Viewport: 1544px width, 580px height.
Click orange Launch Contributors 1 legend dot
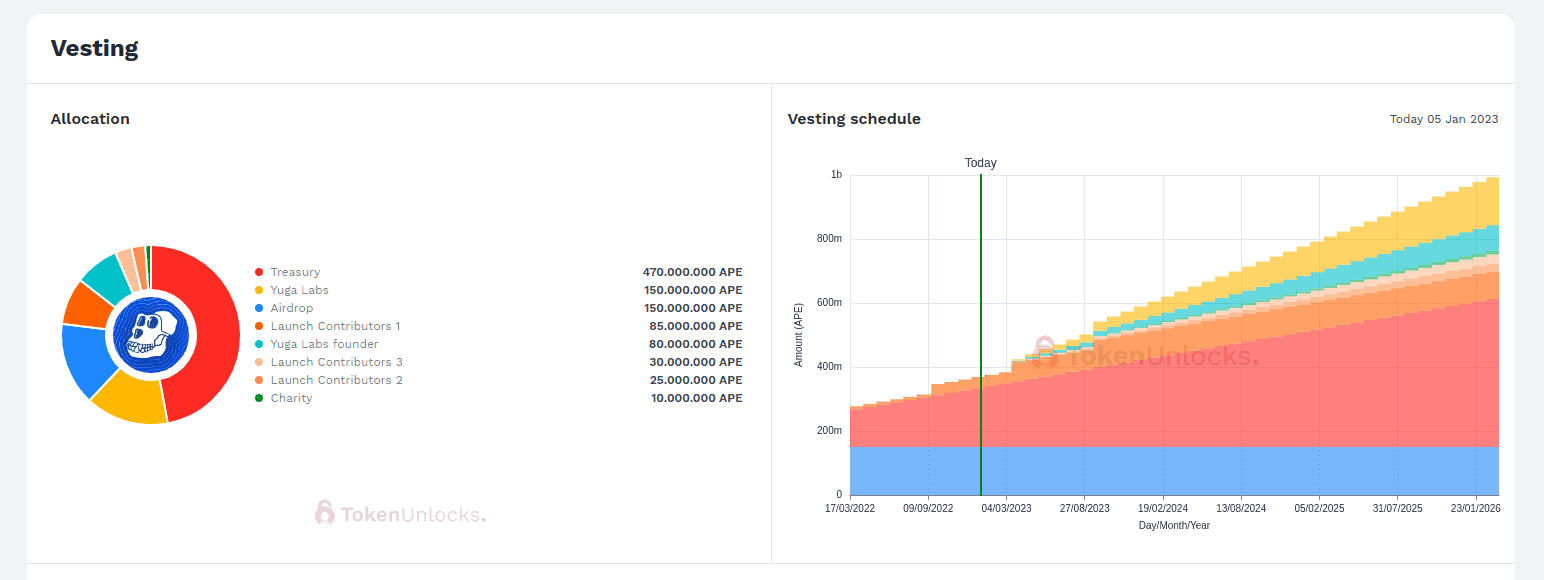[259, 326]
